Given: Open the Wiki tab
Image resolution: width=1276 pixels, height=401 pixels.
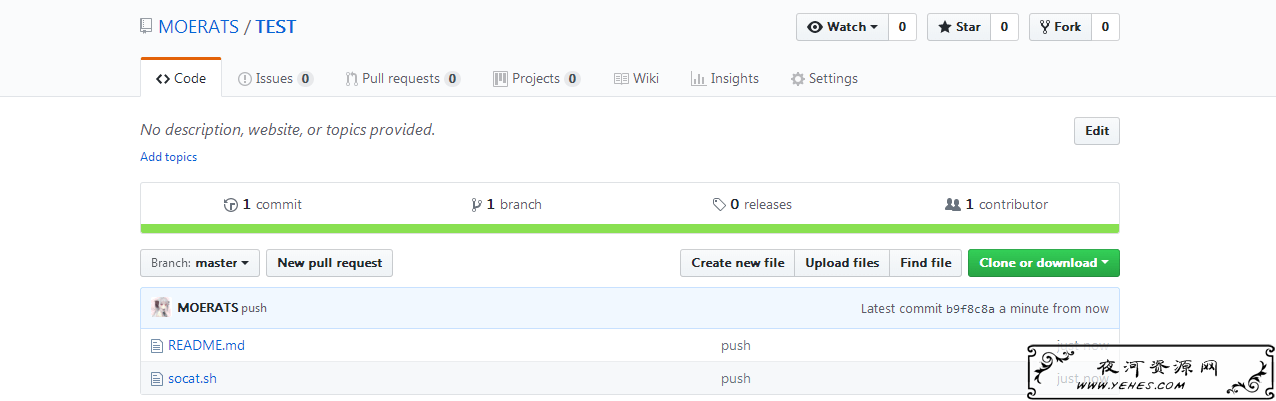Looking at the screenshot, I should tap(636, 78).
